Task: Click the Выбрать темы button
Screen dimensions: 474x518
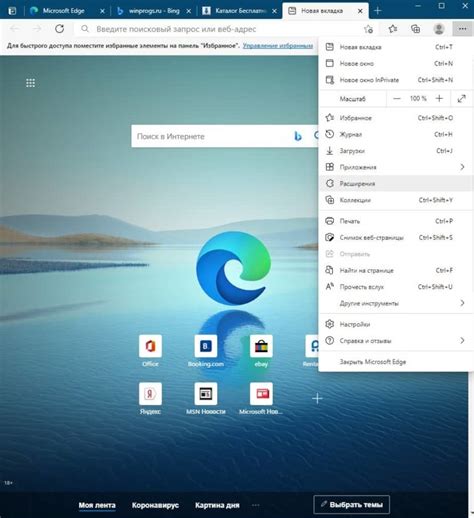Action: [x=351, y=505]
